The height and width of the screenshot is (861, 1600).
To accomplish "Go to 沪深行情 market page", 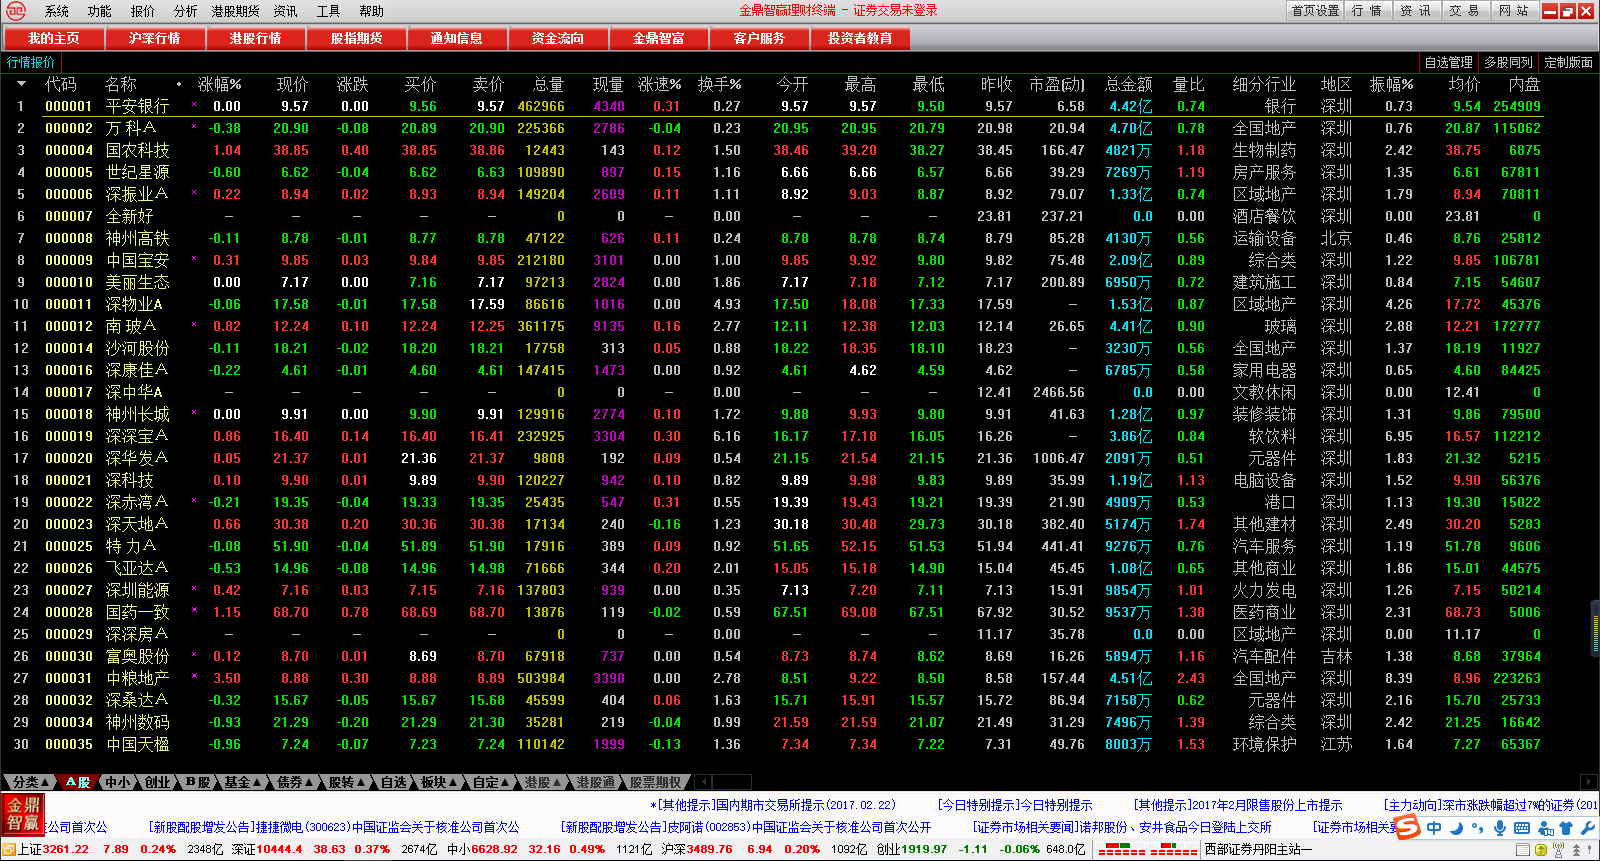I will (155, 38).
